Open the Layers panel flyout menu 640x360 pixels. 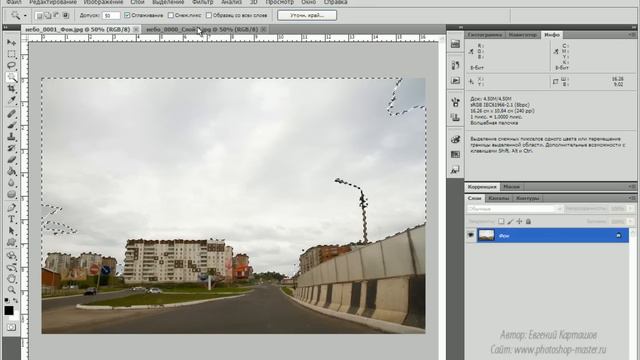(x=632, y=198)
